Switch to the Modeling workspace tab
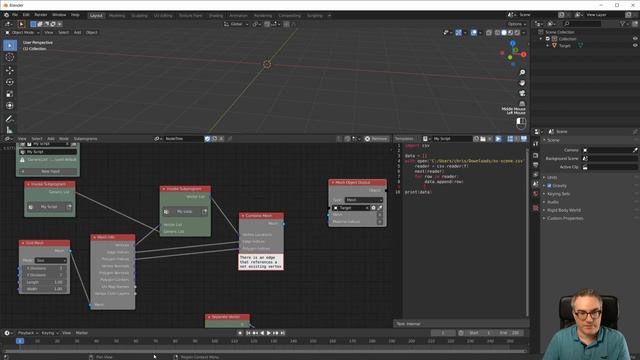Image resolution: width=640 pixels, height=360 pixels. pos(117,16)
